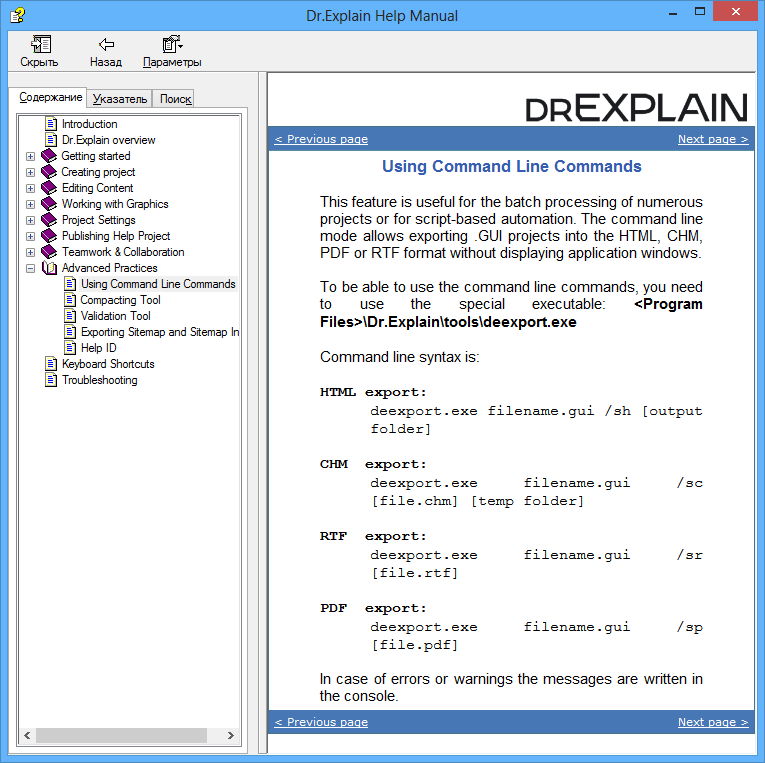Select the Creating project entry
This screenshot has height=763, width=765.
[x=98, y=172]
